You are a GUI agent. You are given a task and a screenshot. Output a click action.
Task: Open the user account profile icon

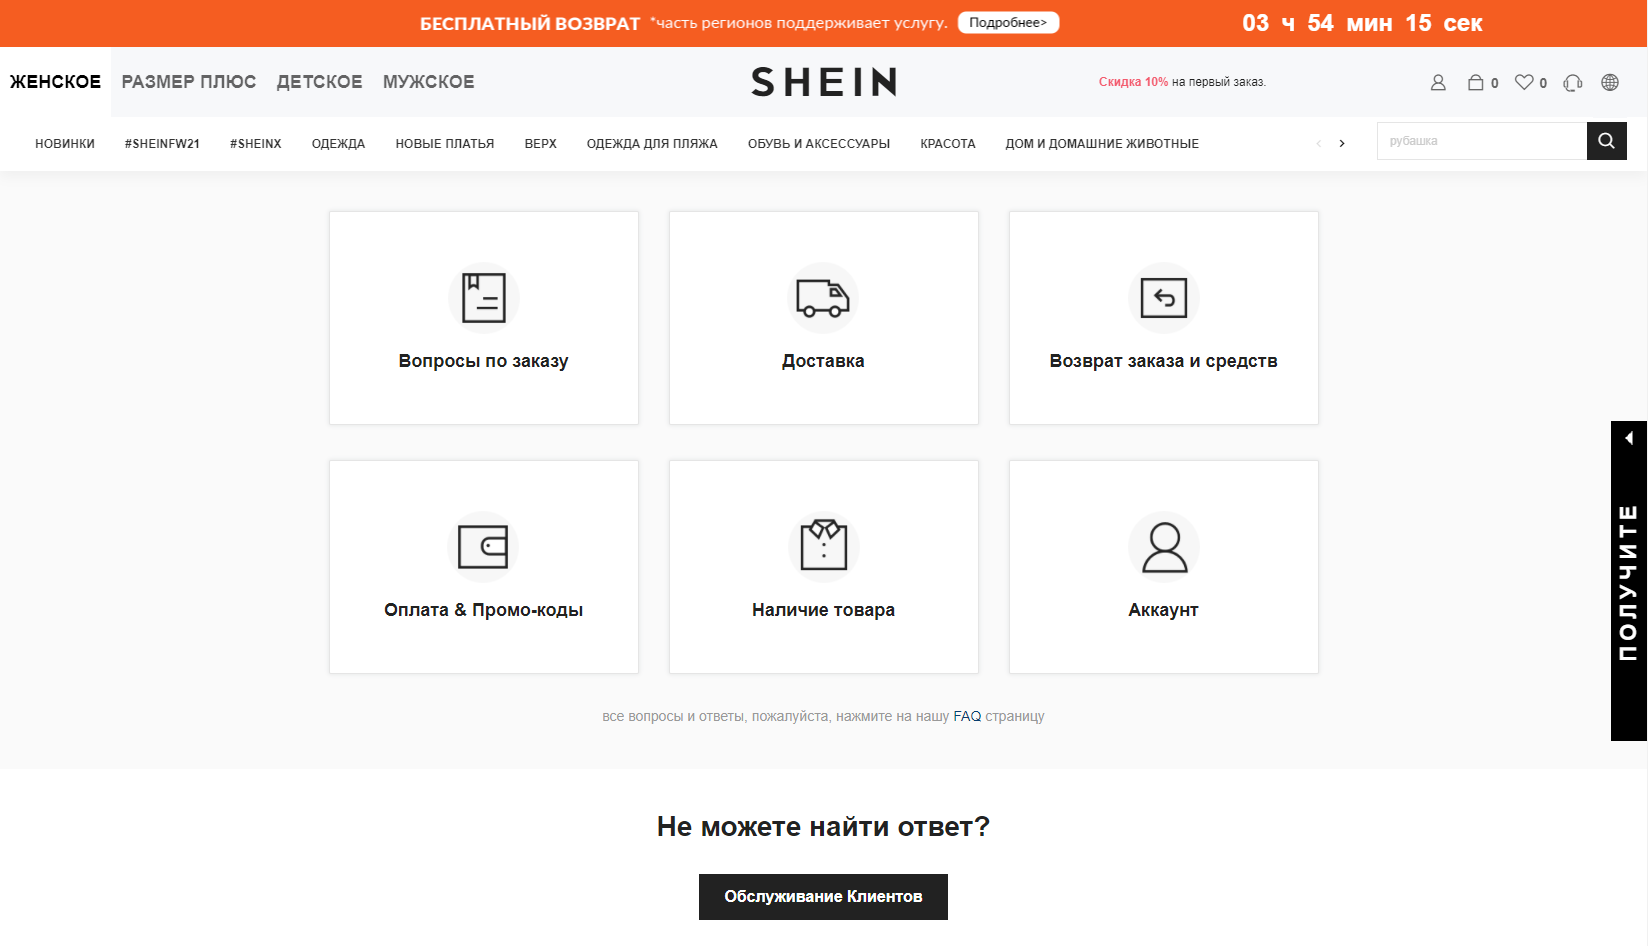click(x=1438, y=83)
